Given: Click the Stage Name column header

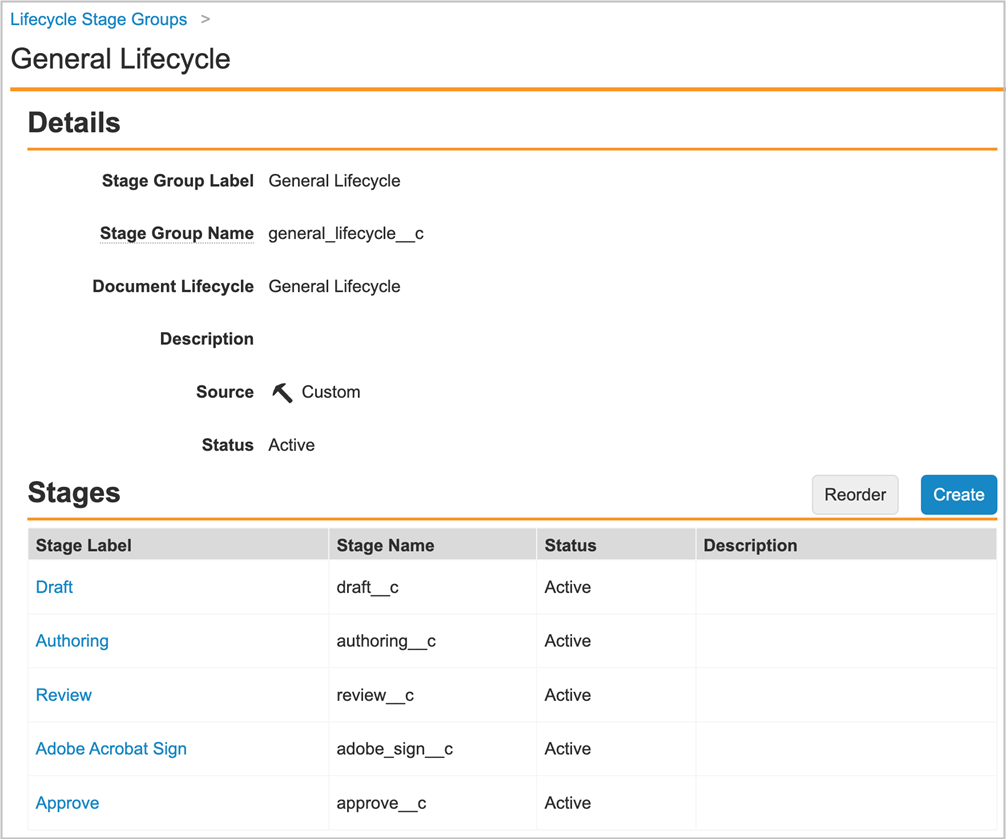Looking at the screenshot, I should coord(385,546).
